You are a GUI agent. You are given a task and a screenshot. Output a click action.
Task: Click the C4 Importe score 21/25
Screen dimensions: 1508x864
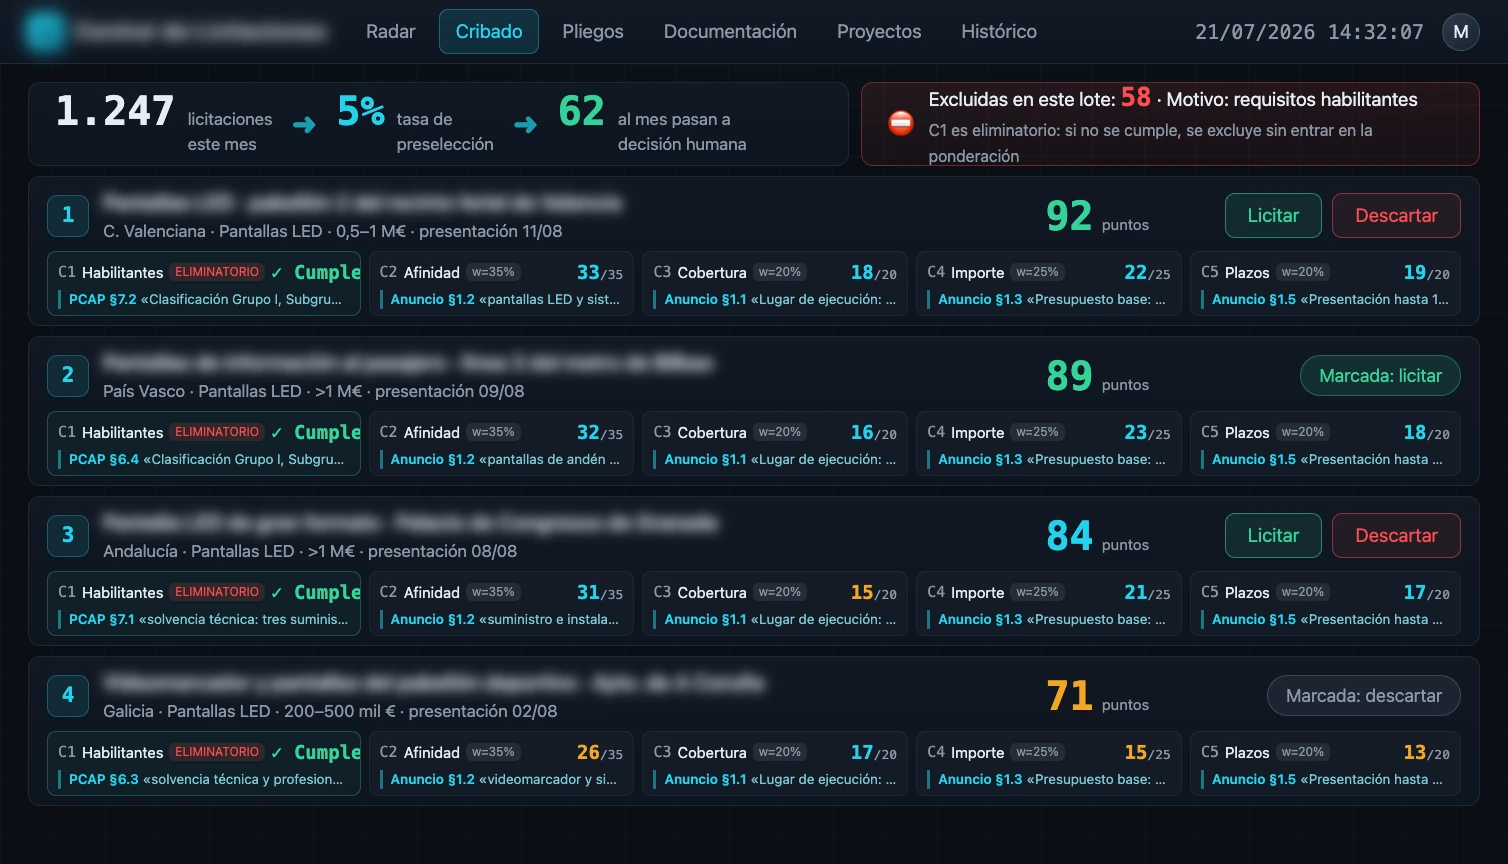[x=1147, y=592]
